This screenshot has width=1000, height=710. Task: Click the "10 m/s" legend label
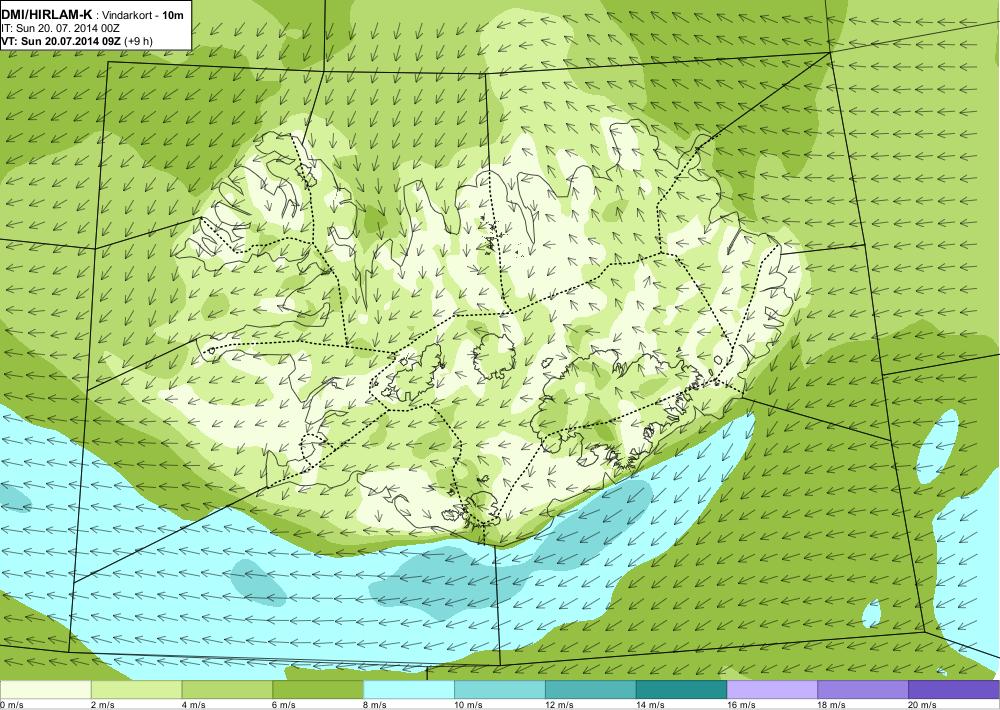tap(469, 705)
